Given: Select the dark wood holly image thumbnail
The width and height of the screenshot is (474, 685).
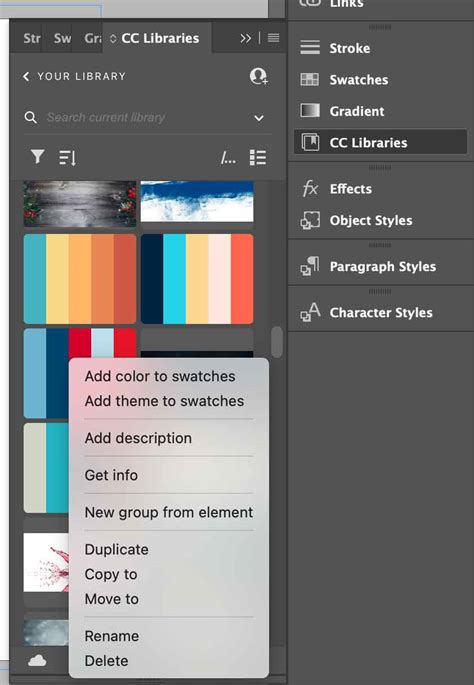Looking at the screenshot, I should [x=80, y=204].
